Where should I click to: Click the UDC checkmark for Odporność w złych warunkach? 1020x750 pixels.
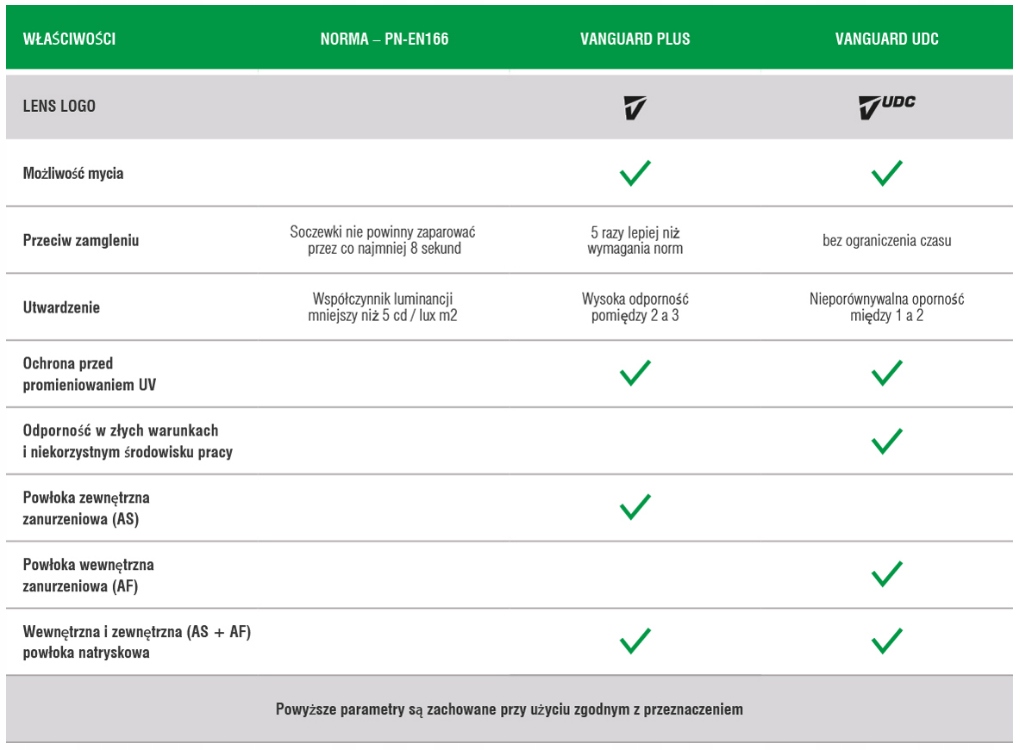tap(887, 441)
